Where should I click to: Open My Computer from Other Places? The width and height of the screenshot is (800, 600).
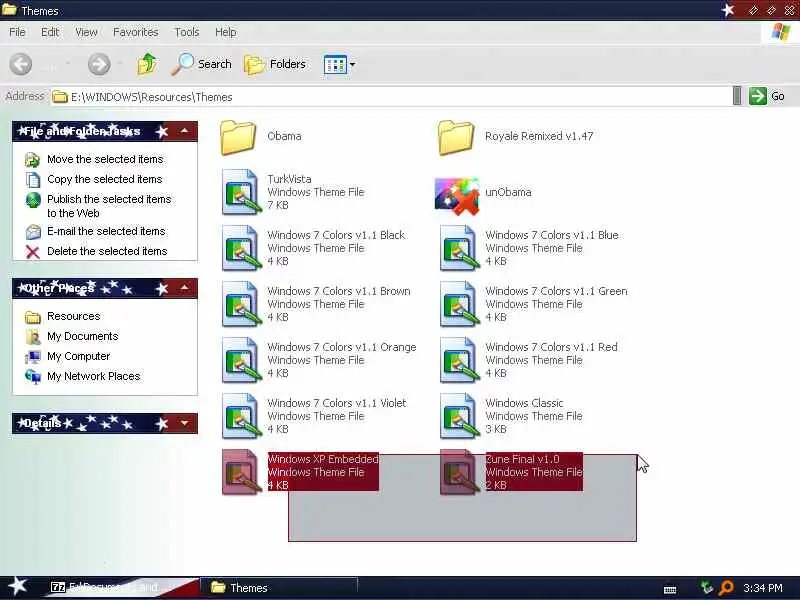79,356
